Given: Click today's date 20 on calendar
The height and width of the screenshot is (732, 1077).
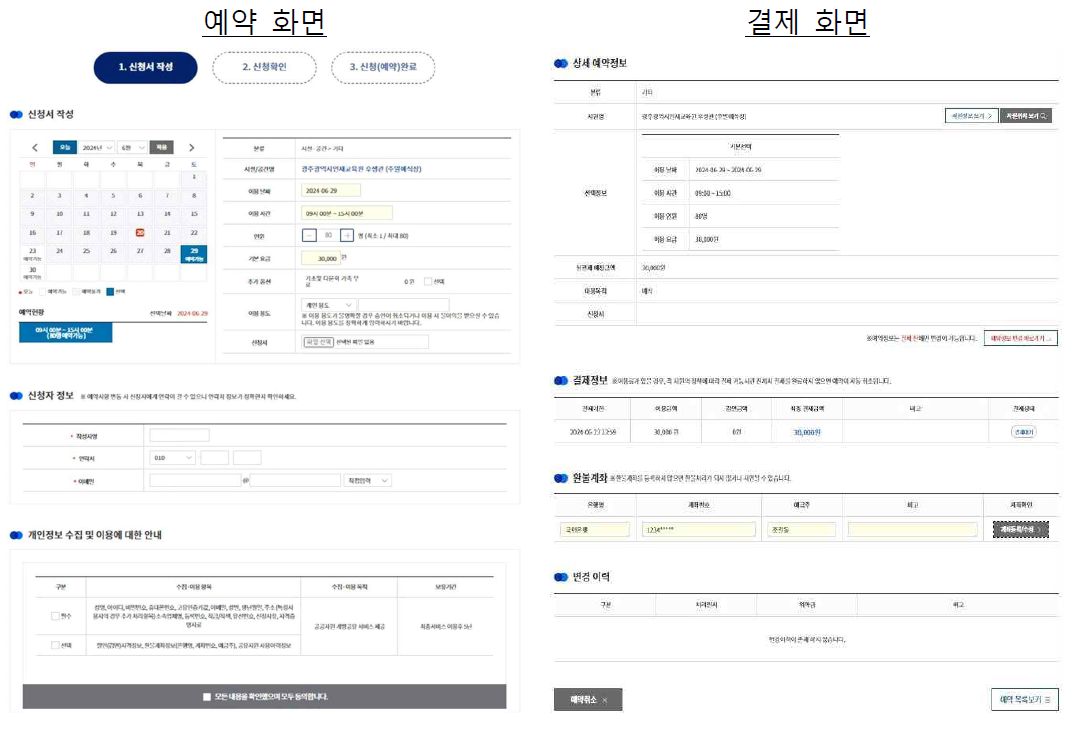Looking at the screenshot, I should pyautogui.click(x=140, y=233).
